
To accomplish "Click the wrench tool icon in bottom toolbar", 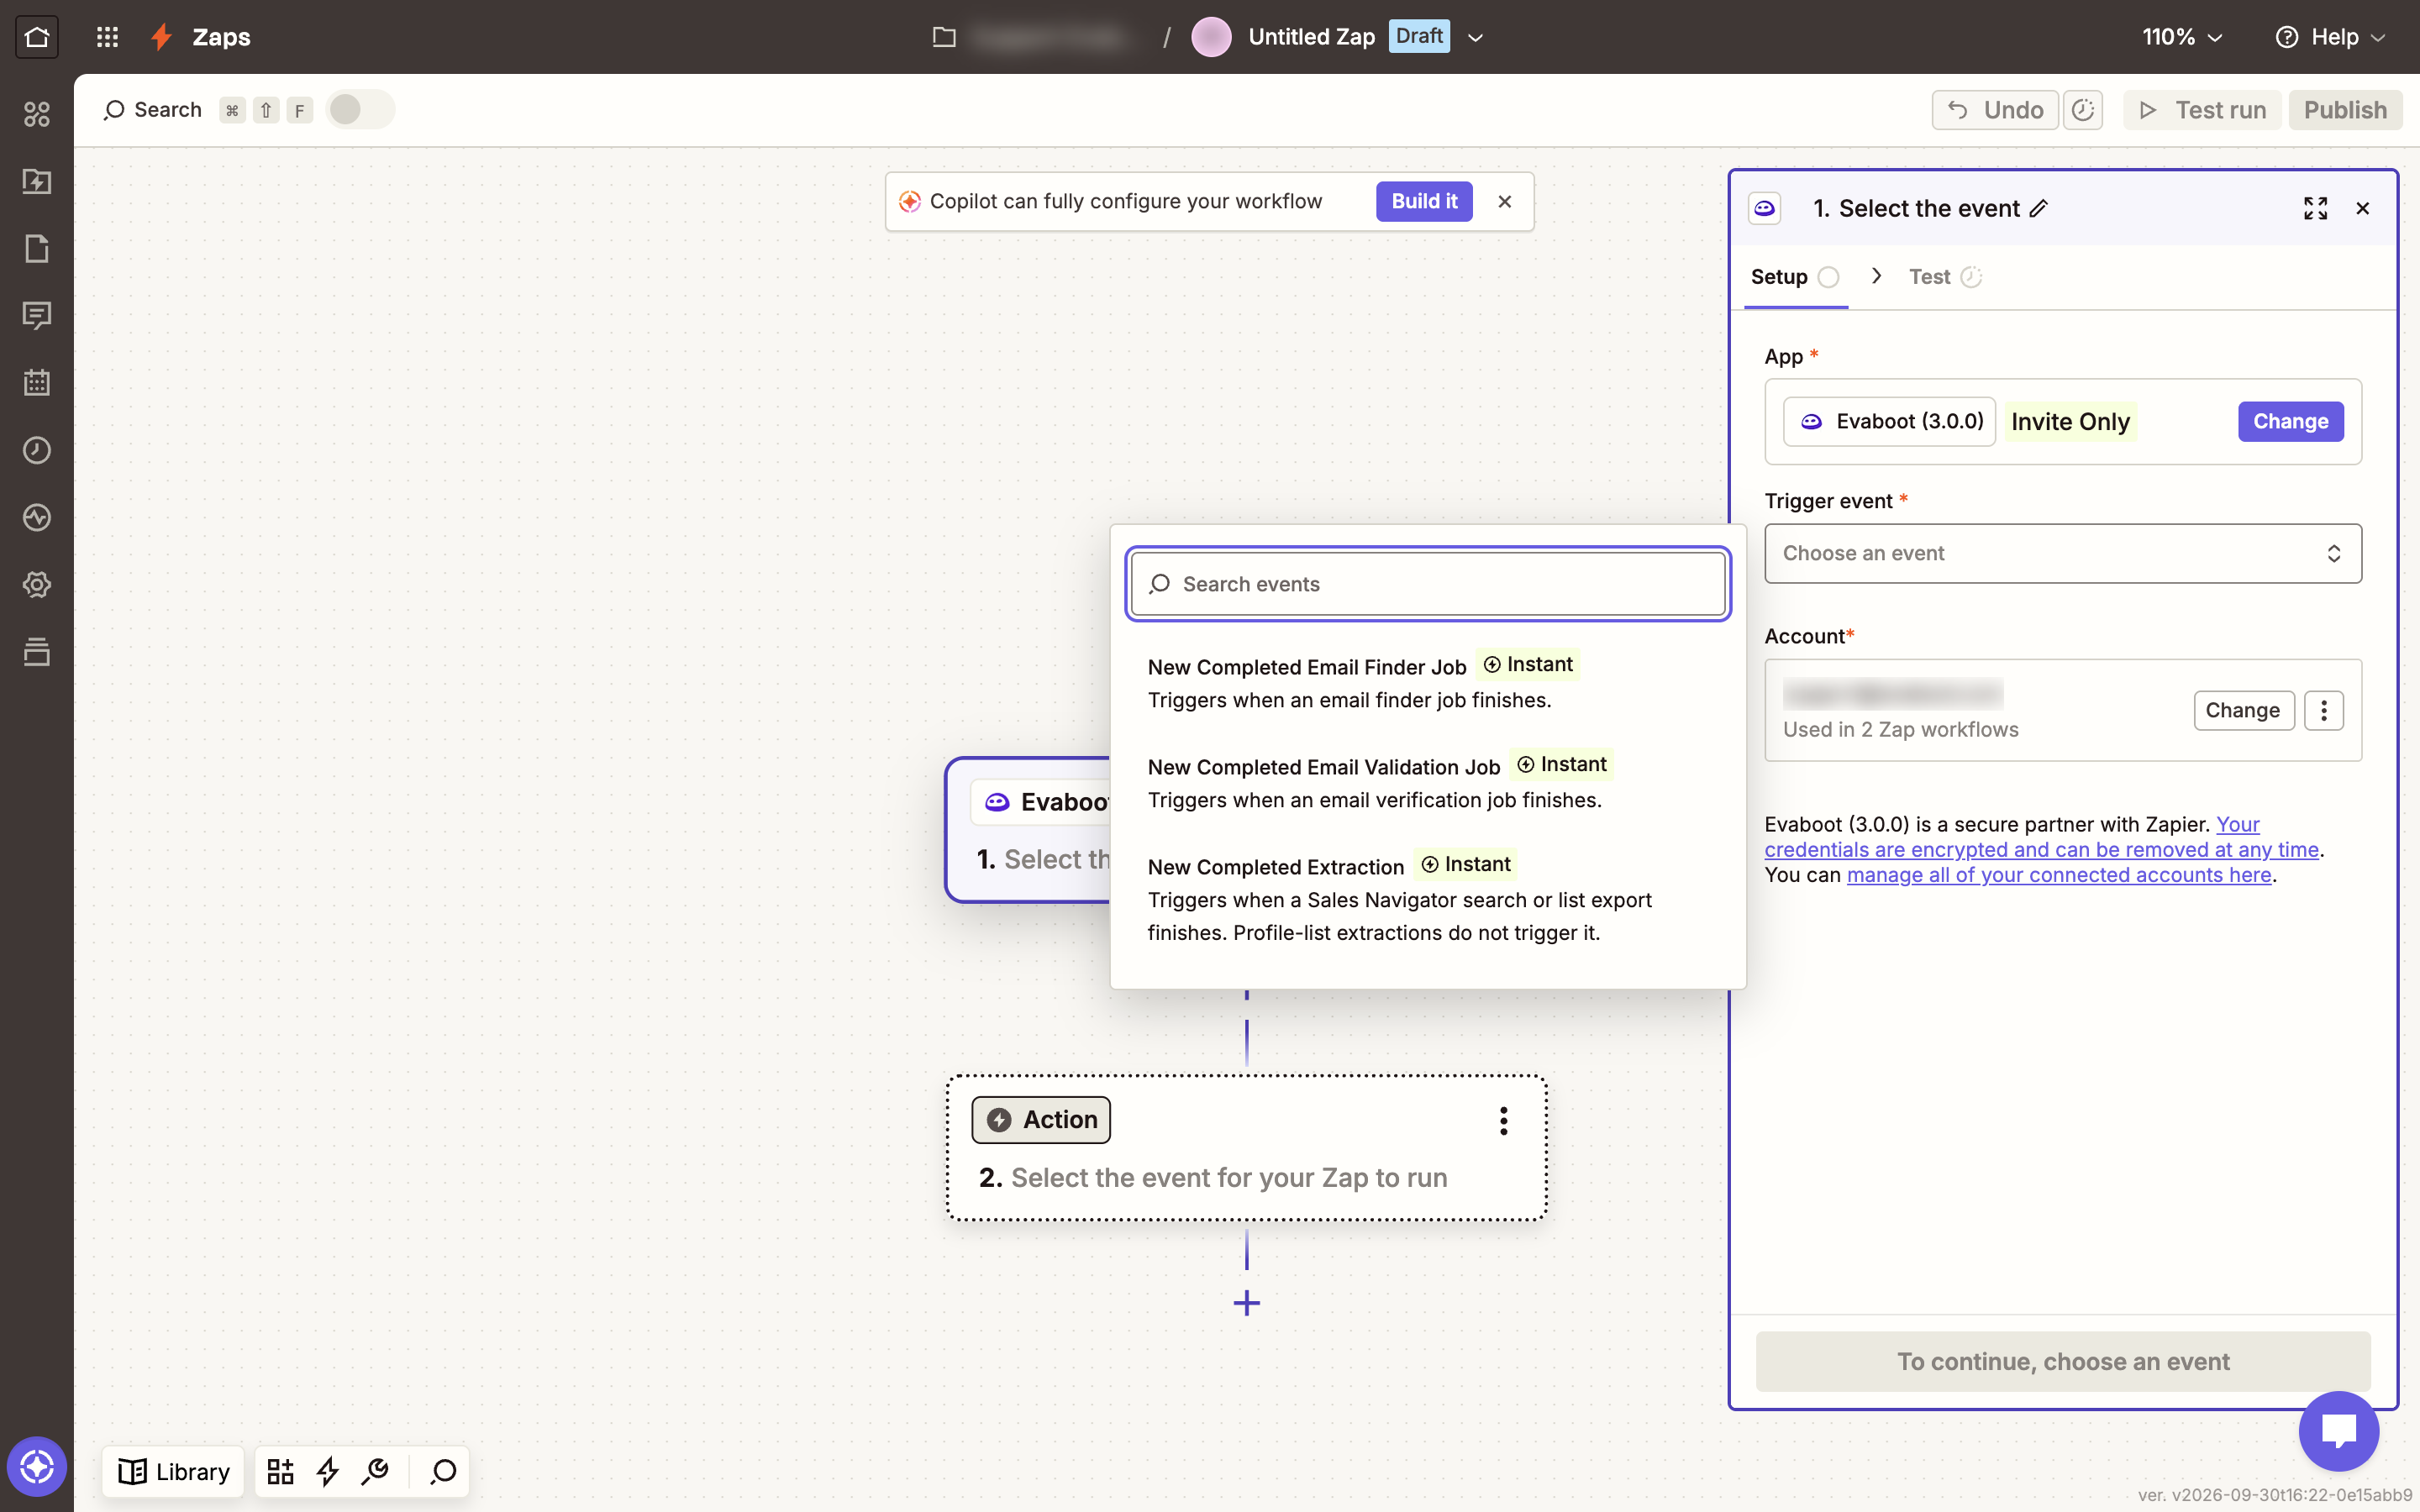I will pos(376,1471).
